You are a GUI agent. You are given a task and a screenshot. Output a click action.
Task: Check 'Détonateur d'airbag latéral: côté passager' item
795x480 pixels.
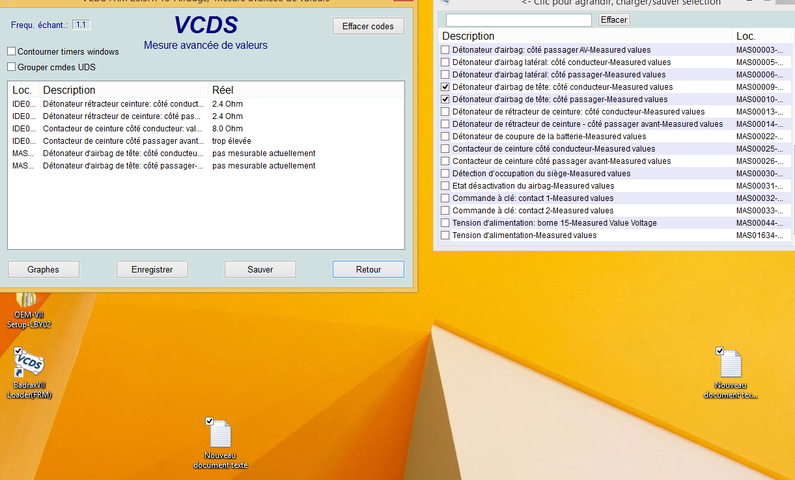pos(445,75)
